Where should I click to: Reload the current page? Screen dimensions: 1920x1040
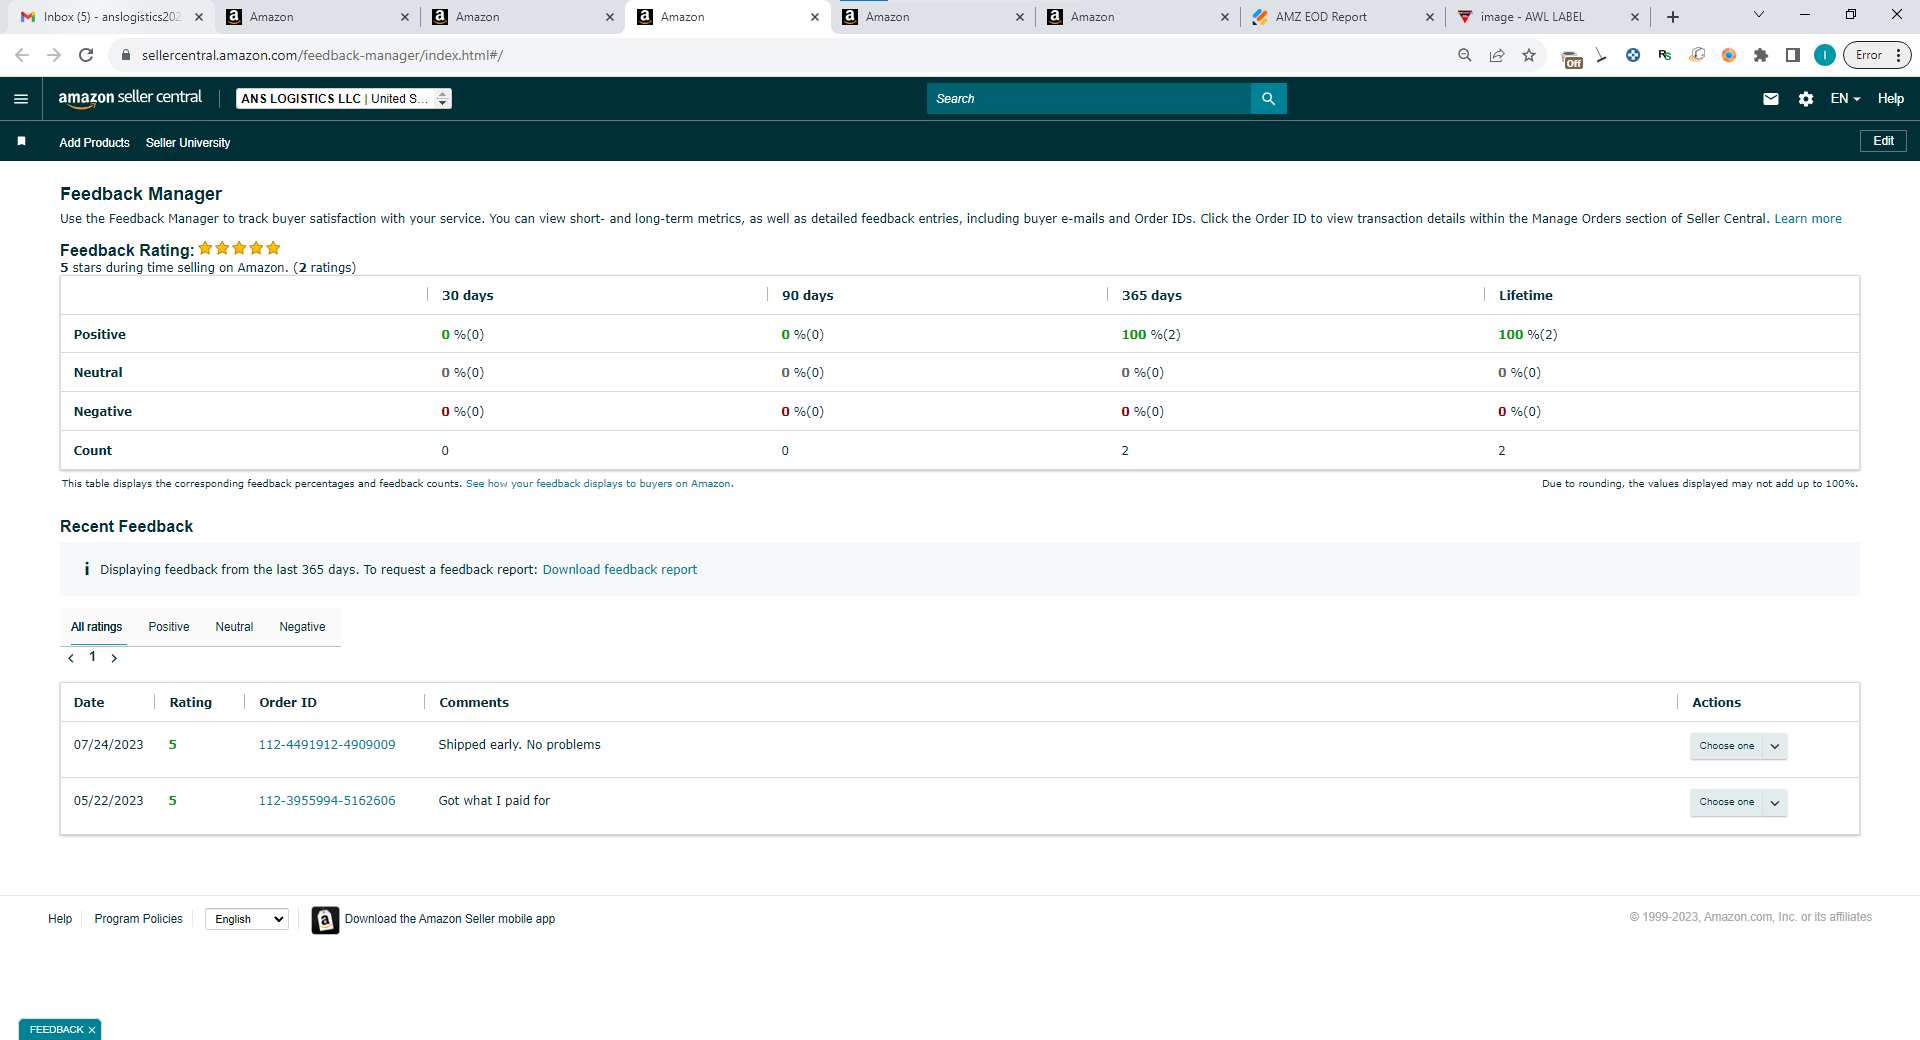click(86, 55)
